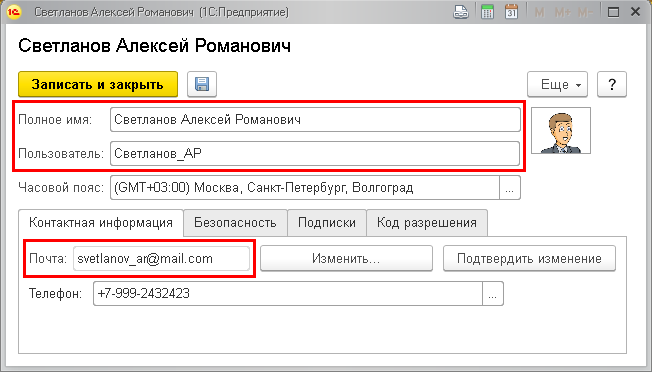Save using the floppy disk icon
The height and width of the screenshot is (372, 652).
pos(202,84)
